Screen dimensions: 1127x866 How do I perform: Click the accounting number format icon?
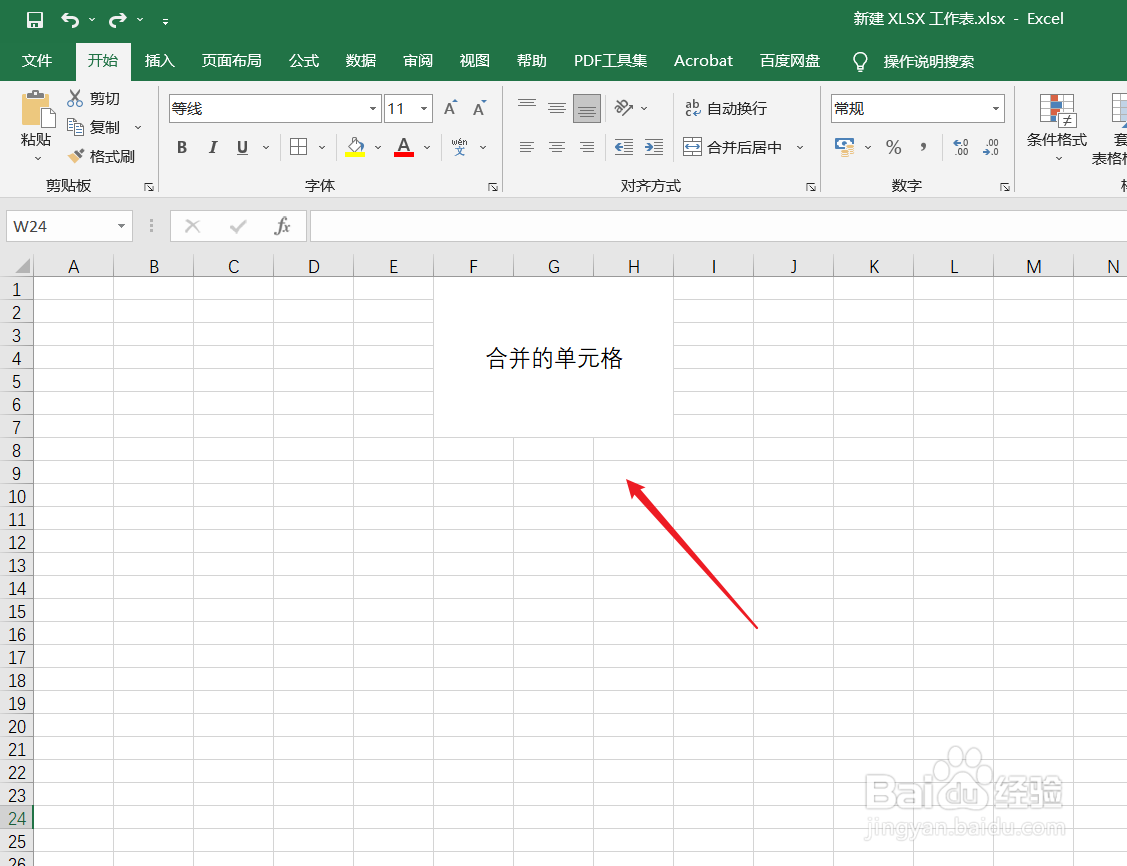pos(845,147)
